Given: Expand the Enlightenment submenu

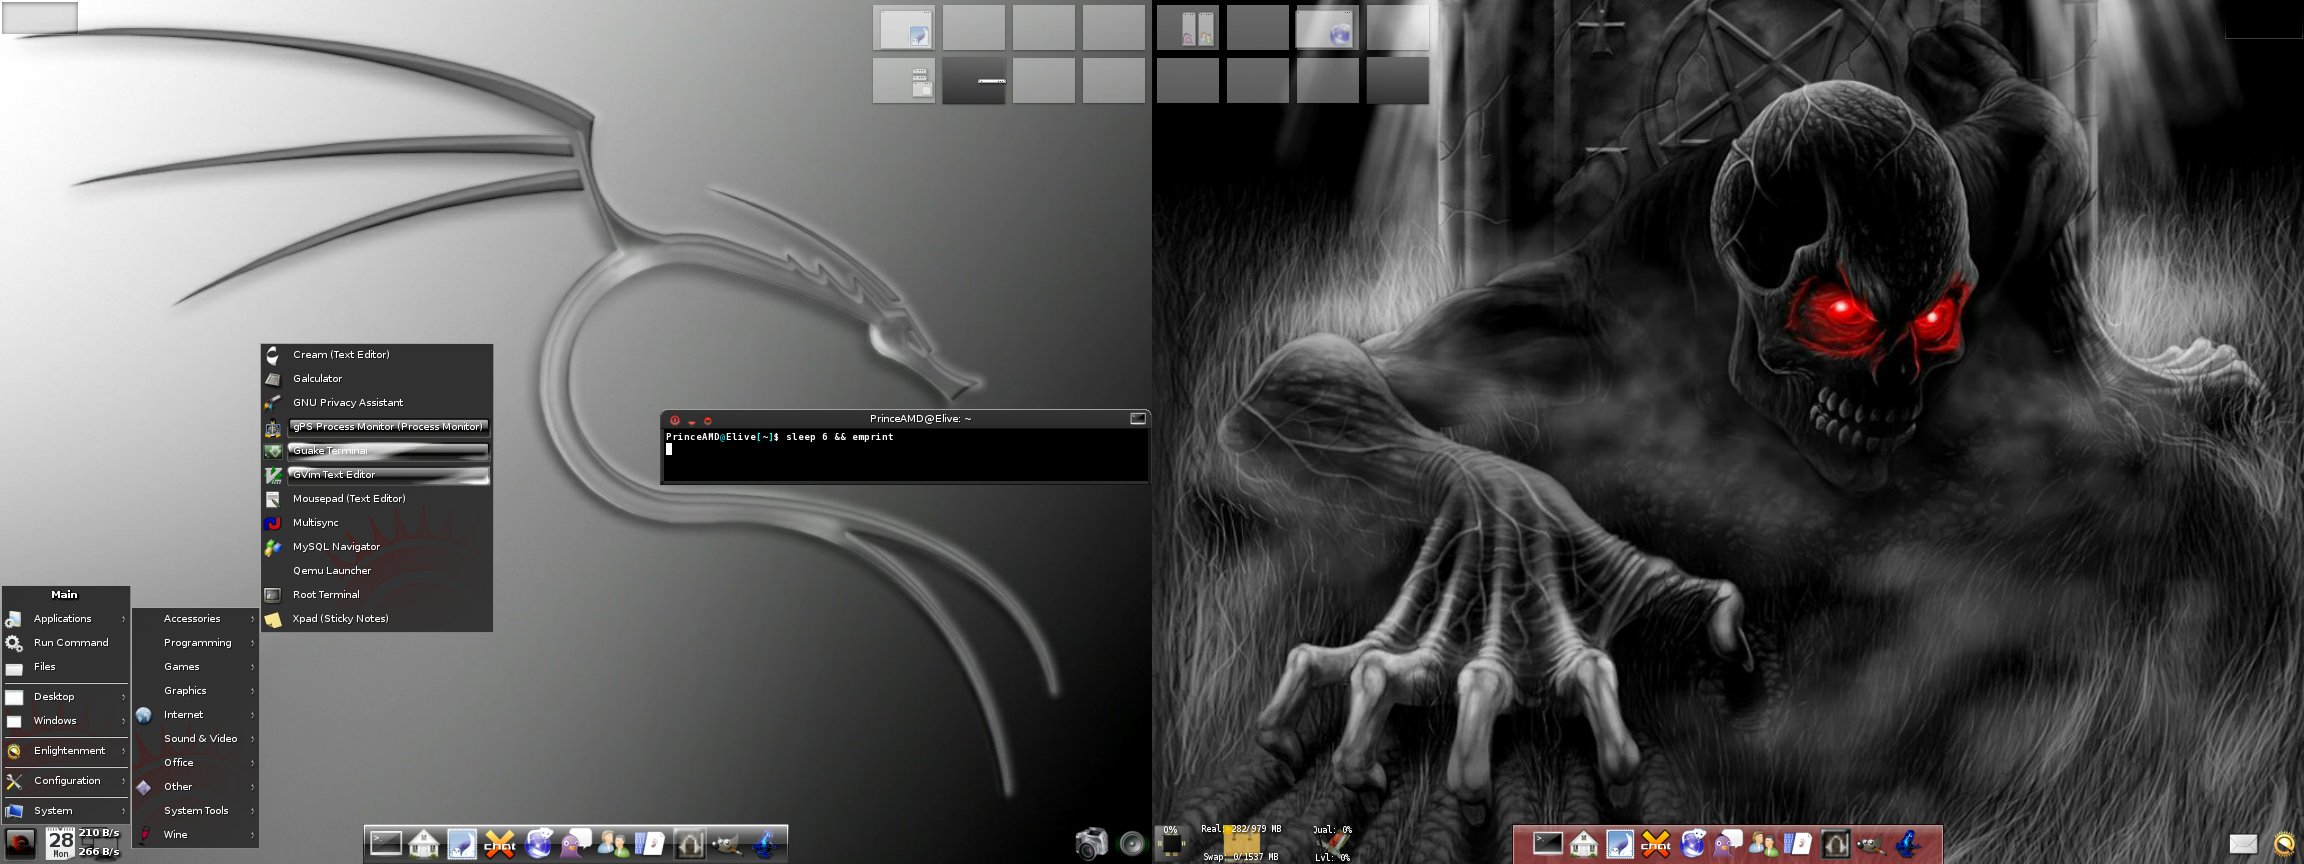Looking at the screenshot, I should pos(66,751).
